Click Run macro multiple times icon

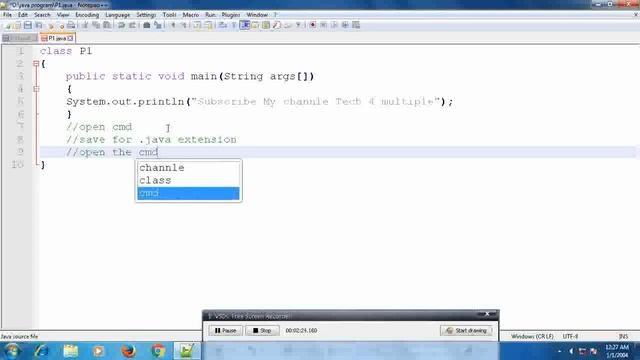(x=345, y=25)
